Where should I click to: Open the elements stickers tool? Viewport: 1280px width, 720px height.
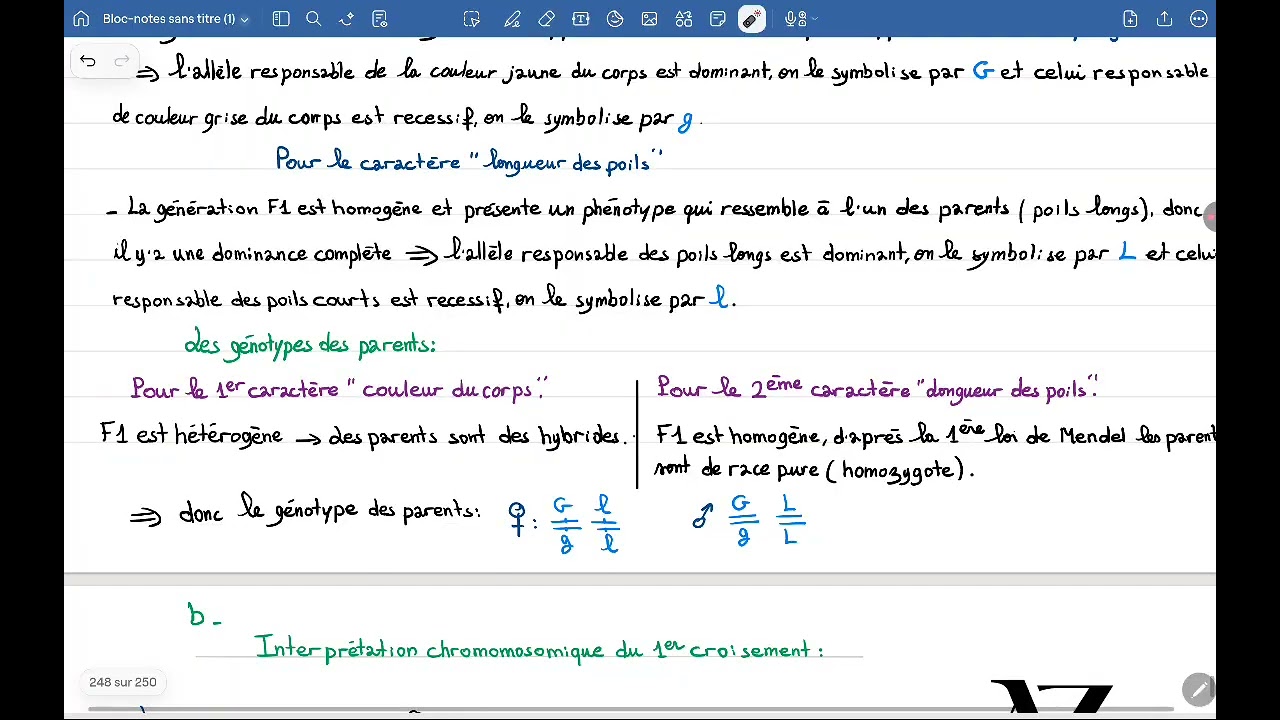683,19
